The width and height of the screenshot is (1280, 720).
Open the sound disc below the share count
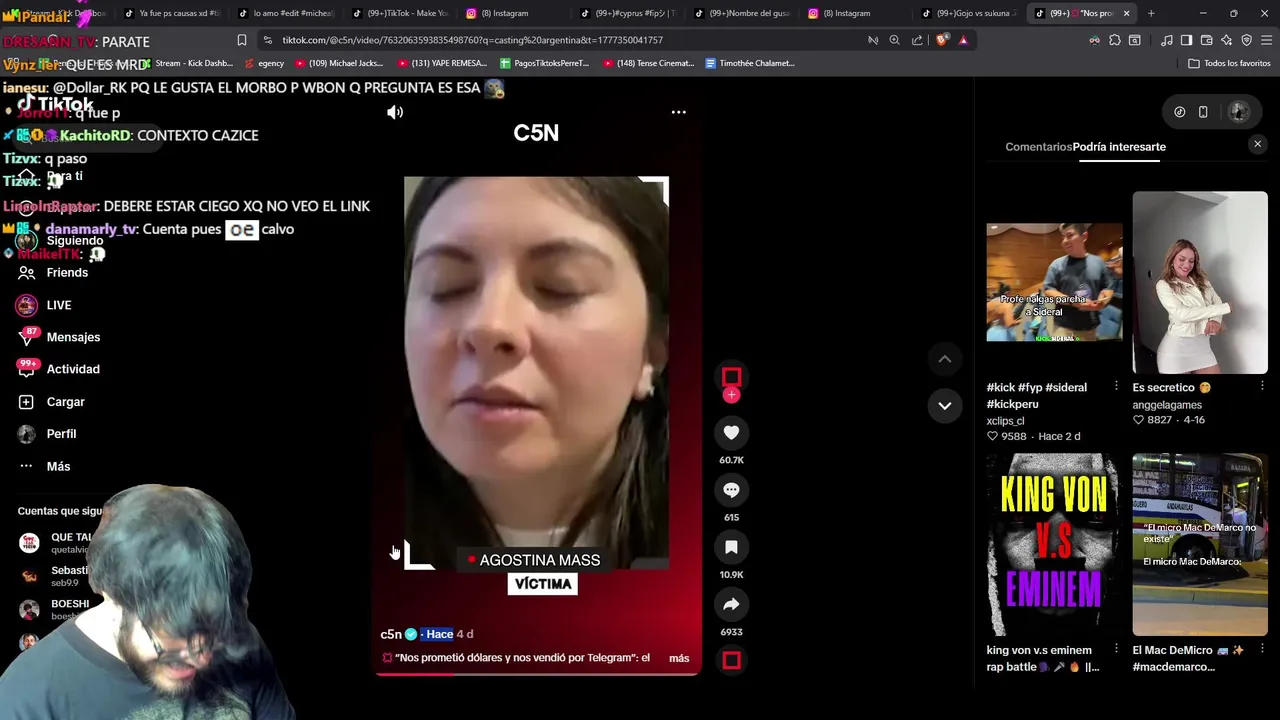tap(731, 660)
